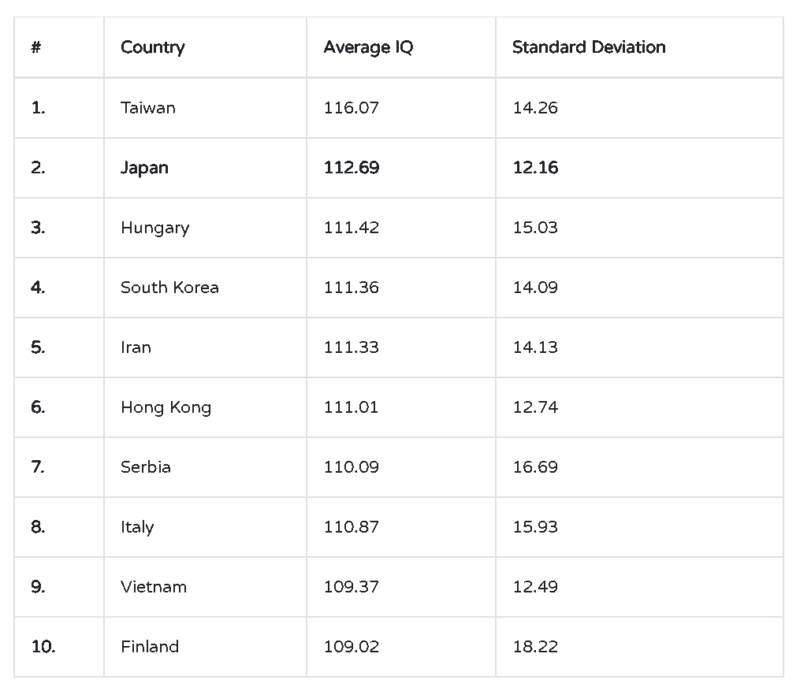Select the rank number 10. cell
The image size is (800, 687).
pyautogui.click(x=43, y=647)
